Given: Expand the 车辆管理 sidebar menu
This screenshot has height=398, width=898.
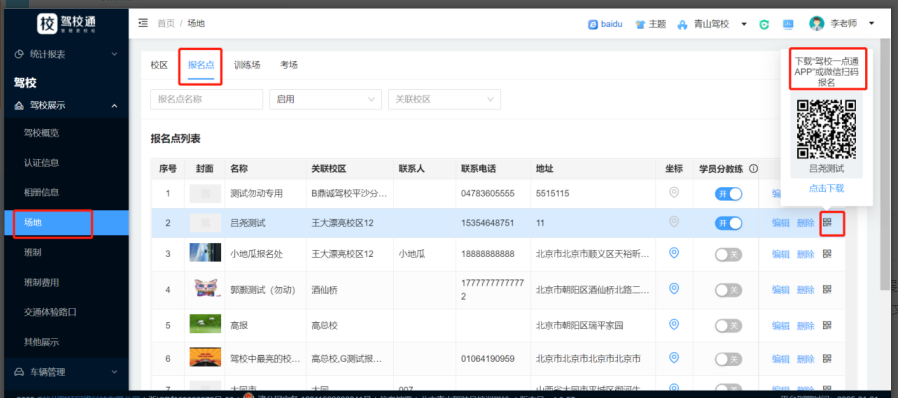Looking at the screenshot, I should pyautogui.click(x=66, y=372).
